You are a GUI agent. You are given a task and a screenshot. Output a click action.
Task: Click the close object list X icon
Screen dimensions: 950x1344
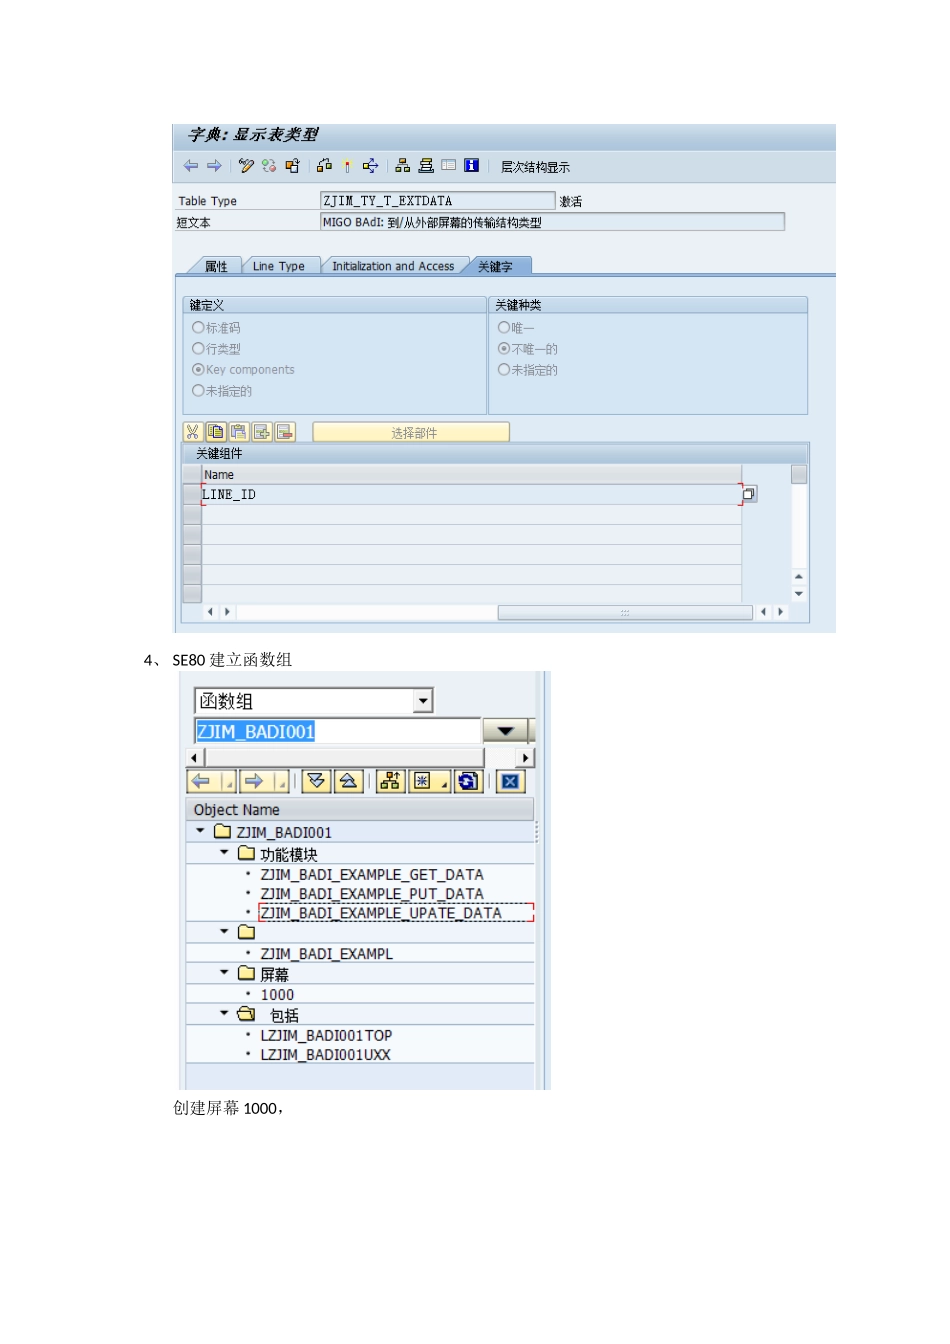pyautogui.click(x=510, y=782)
